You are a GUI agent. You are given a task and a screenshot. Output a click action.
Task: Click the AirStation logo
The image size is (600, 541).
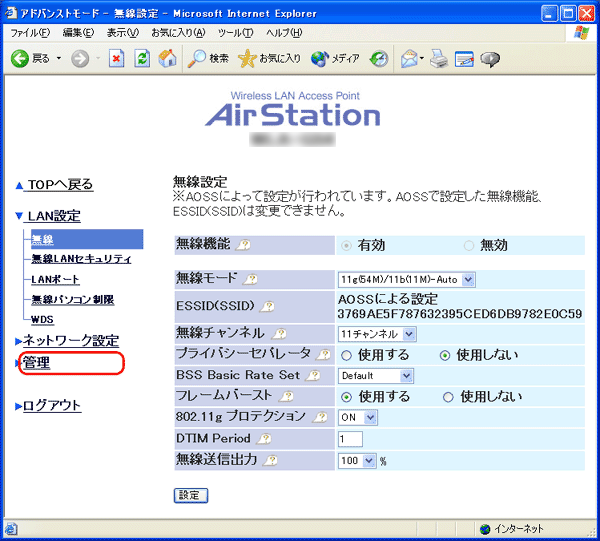pos(293,114)
